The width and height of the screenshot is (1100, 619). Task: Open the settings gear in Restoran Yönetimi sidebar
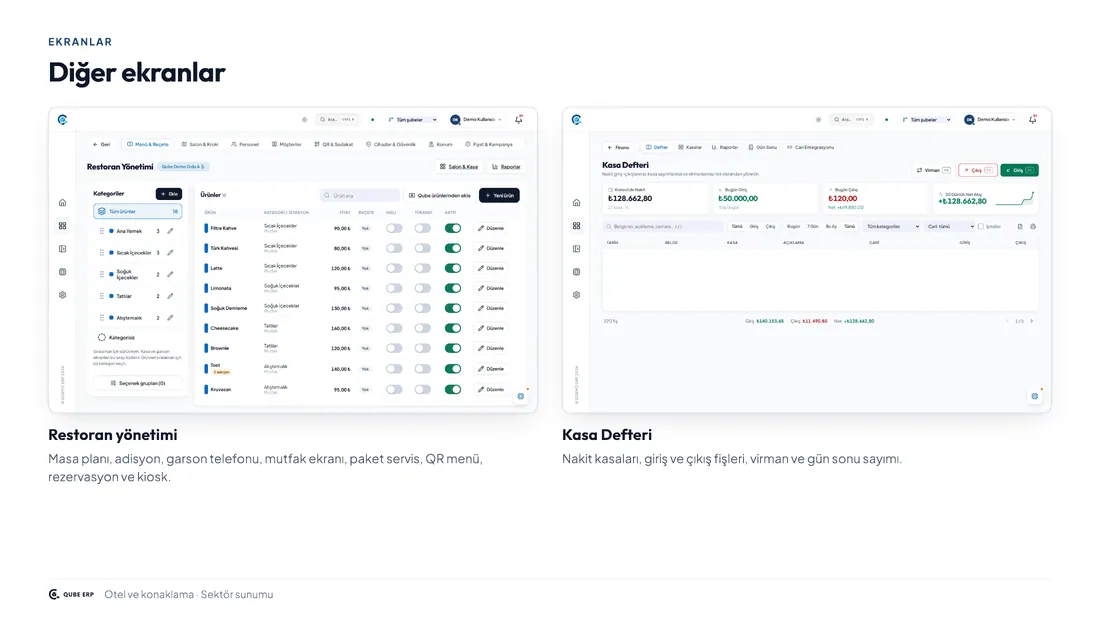62,295
